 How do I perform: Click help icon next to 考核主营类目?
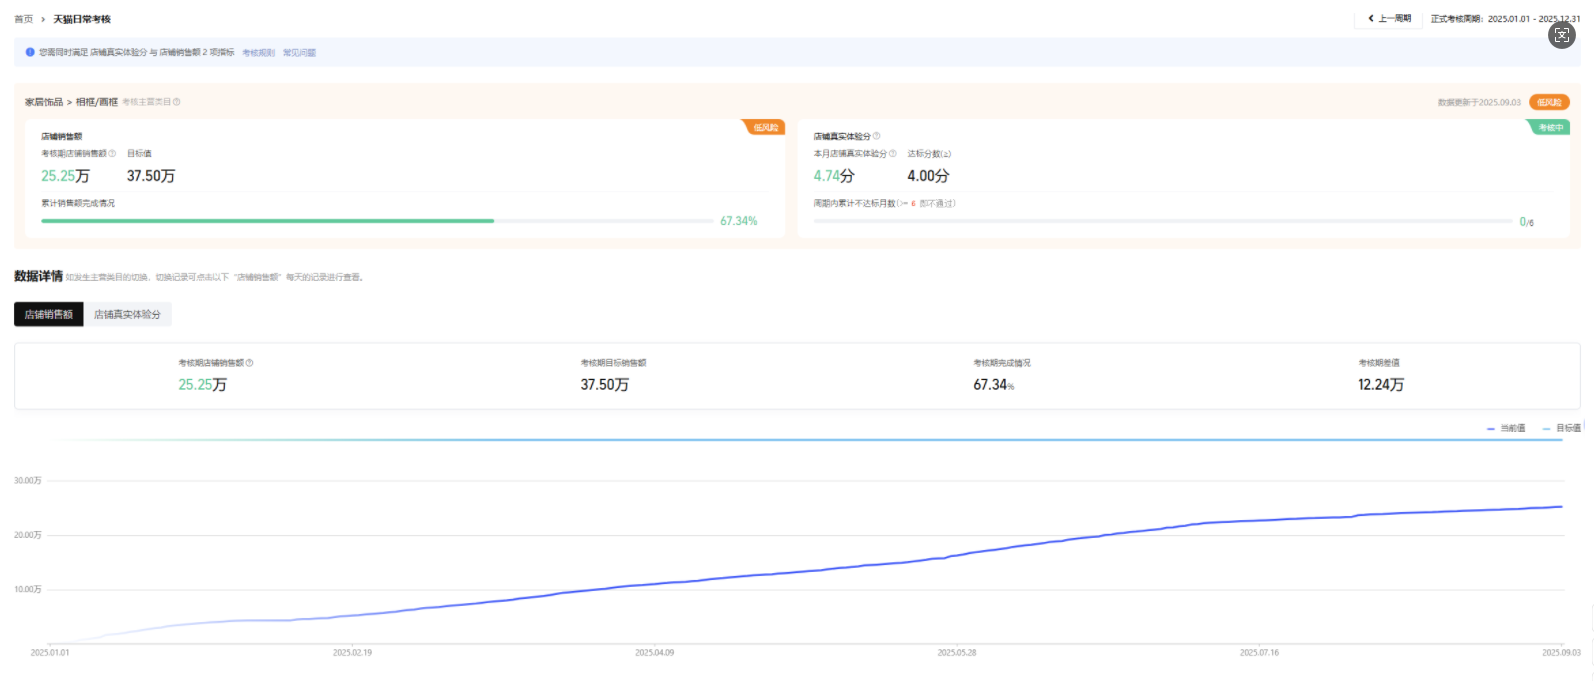[x=177, y=102]
